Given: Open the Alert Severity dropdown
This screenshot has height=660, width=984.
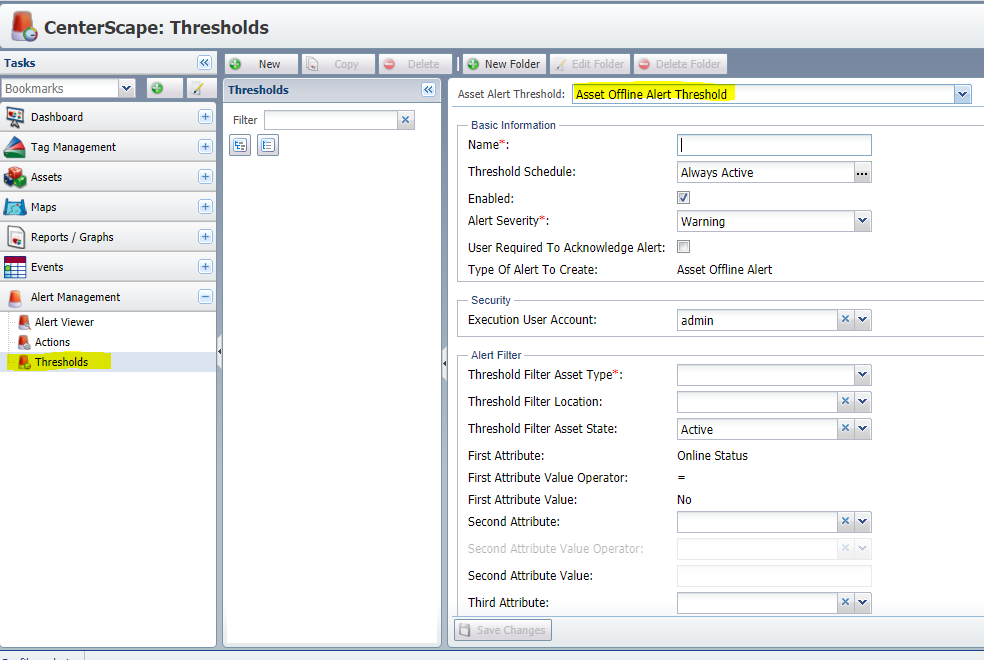Looking at the screenshot, I should coord(862,221).
